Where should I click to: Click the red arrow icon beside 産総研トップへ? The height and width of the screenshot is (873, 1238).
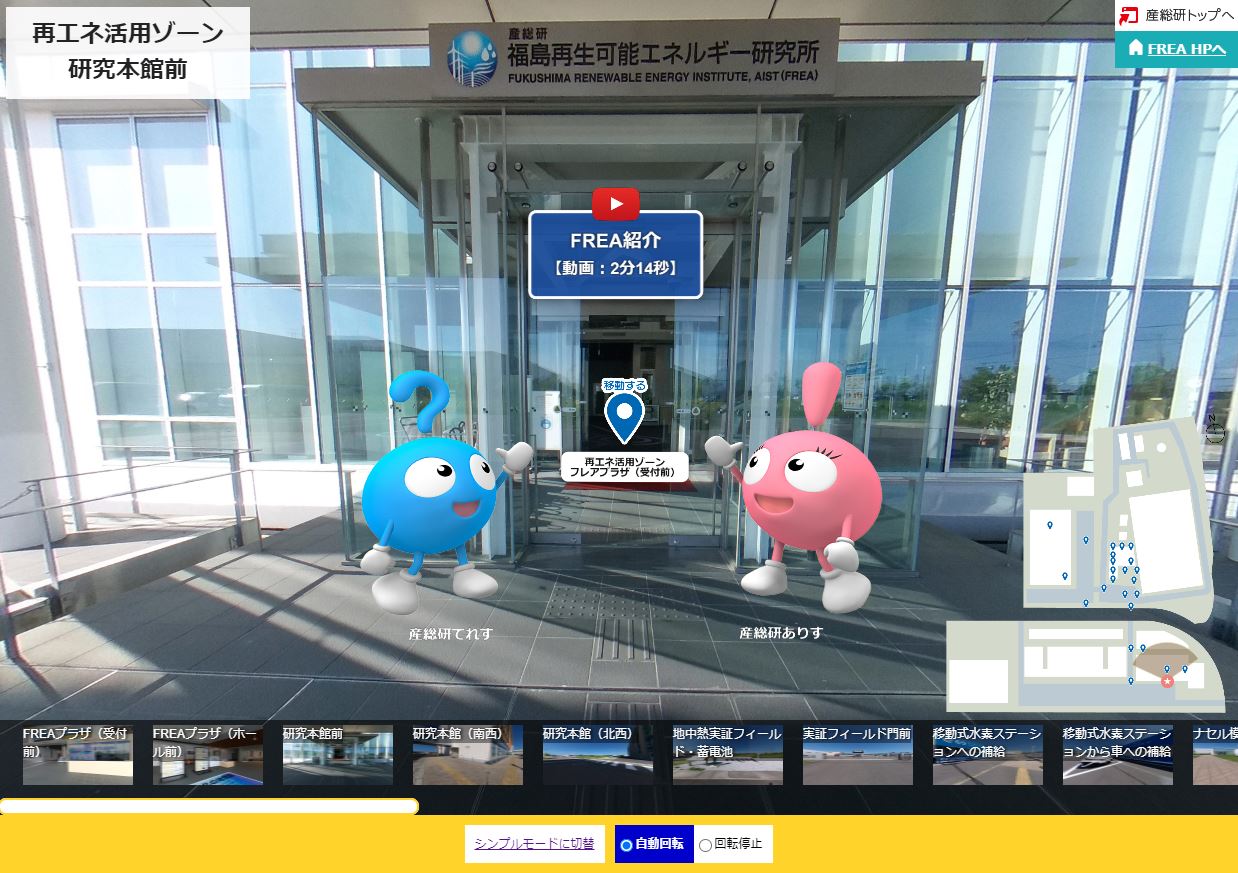(x=1129, y=15)
